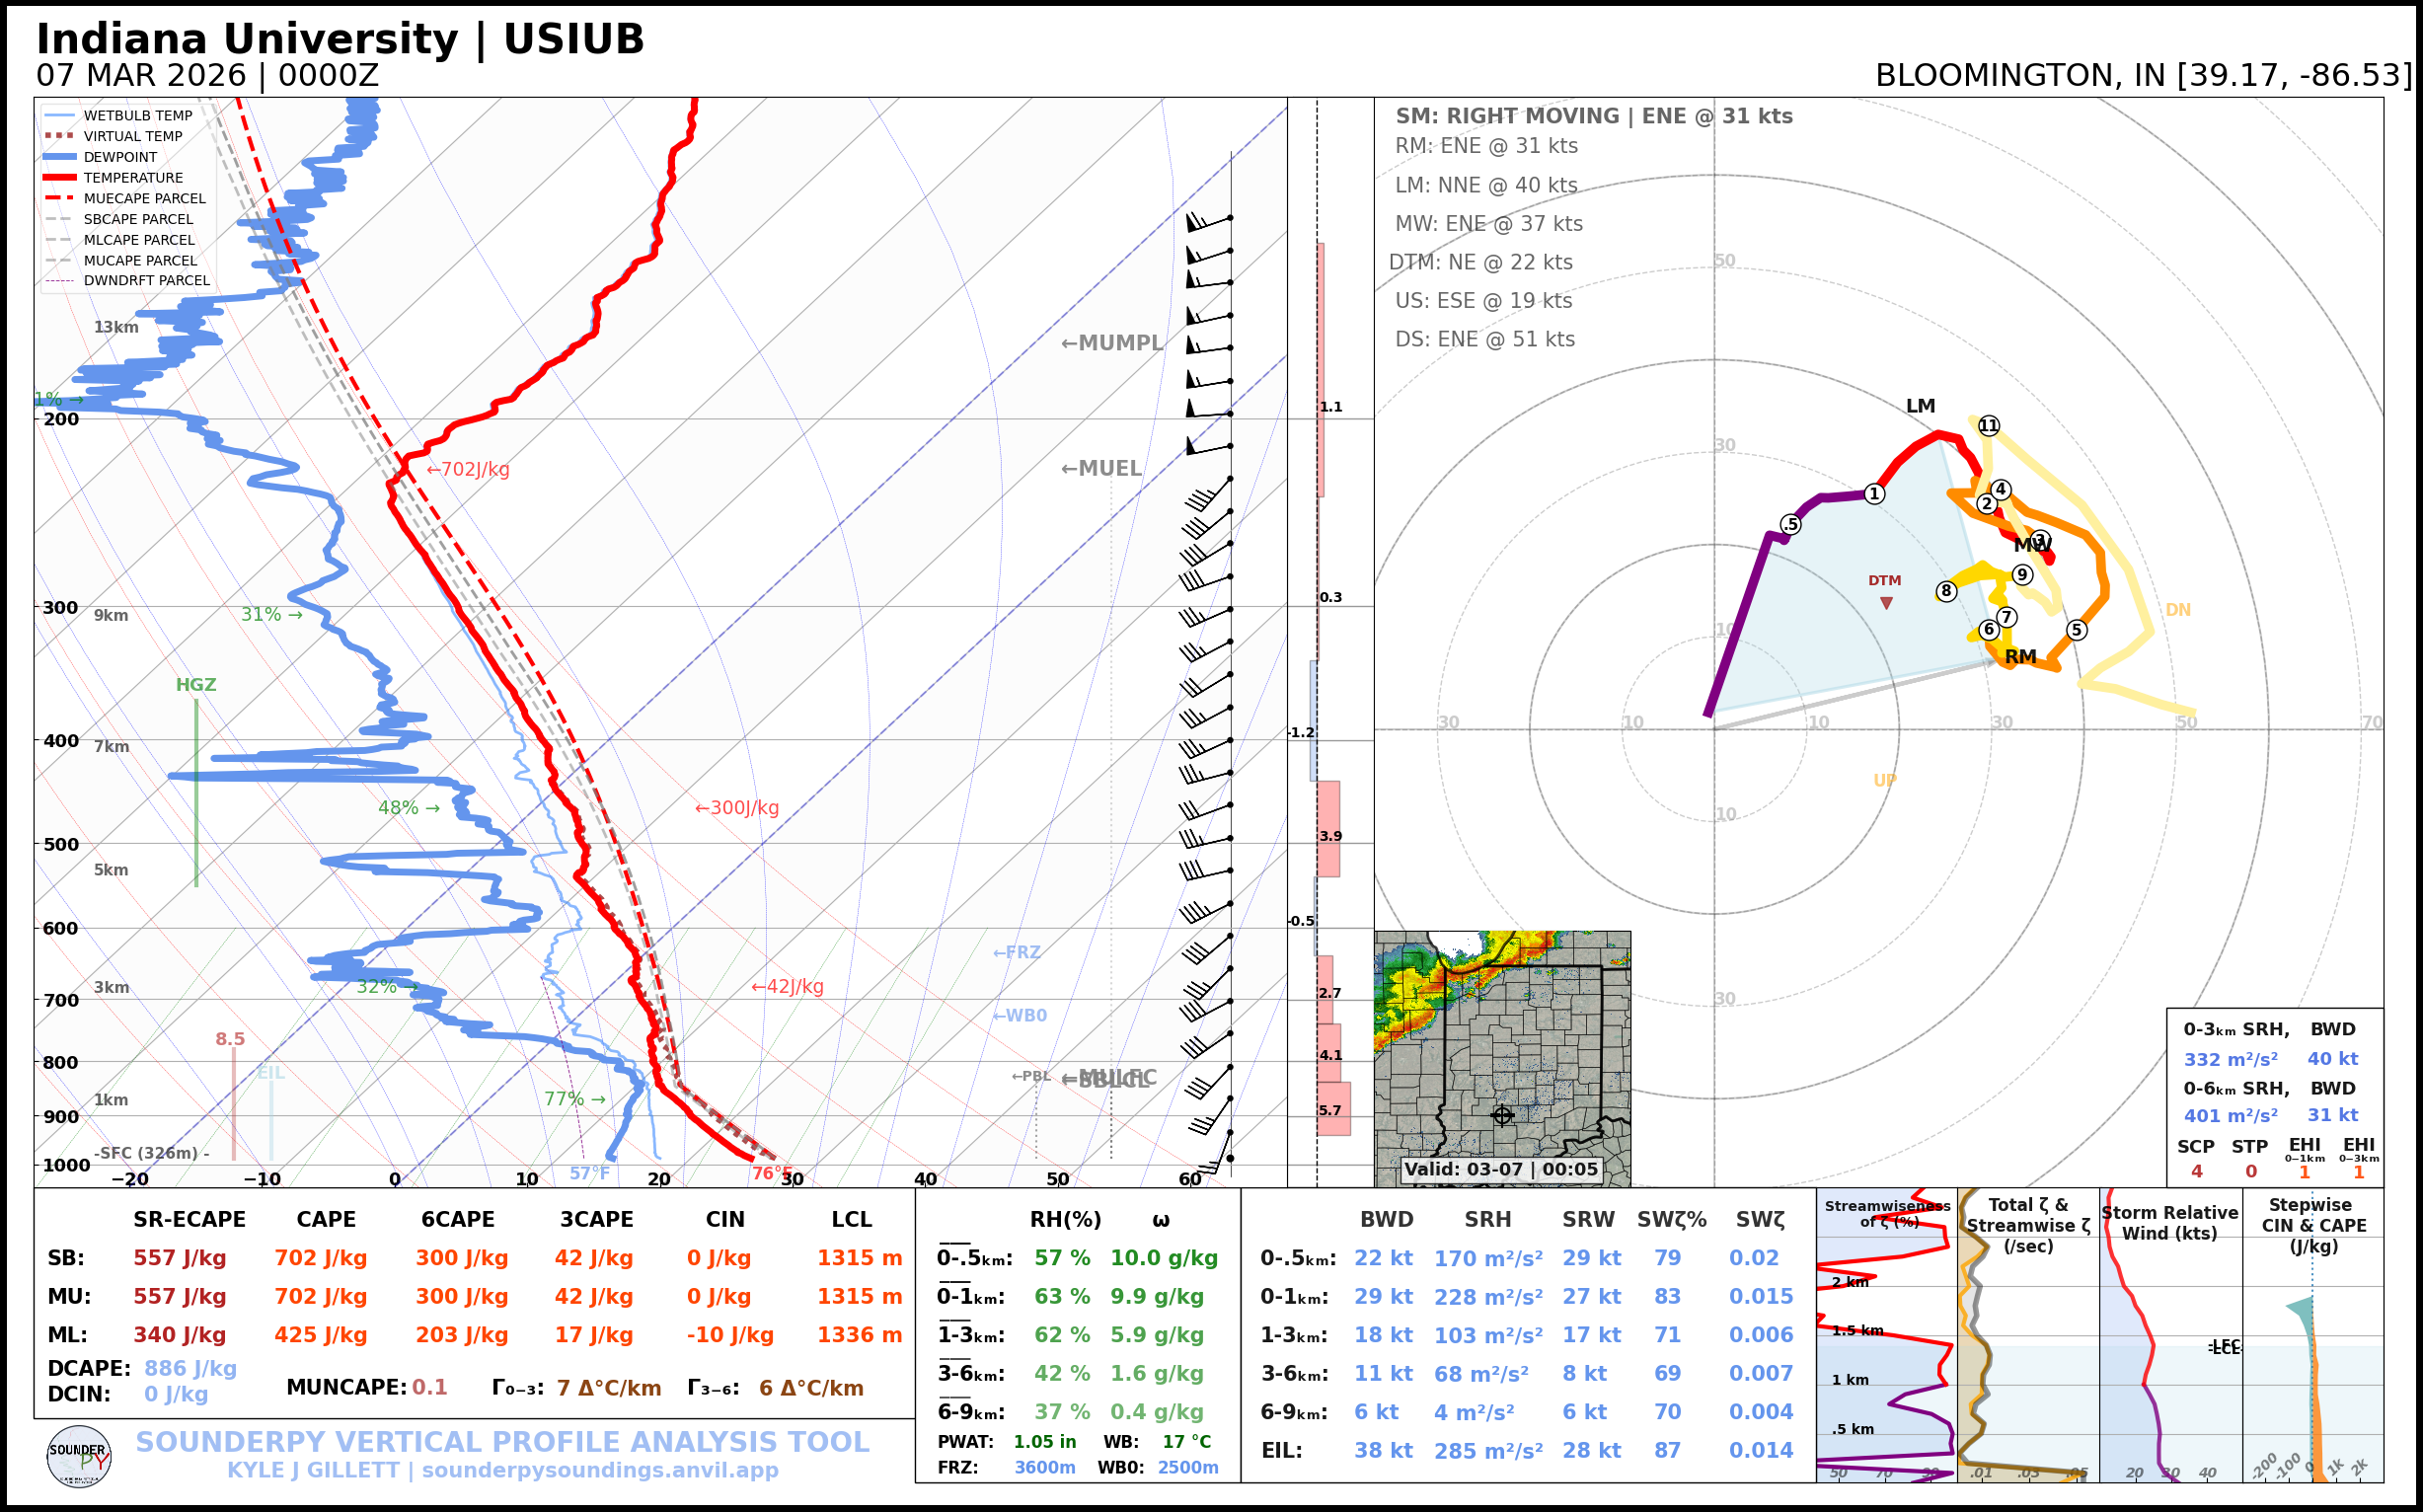This screenshot has height=1512, width=2423.
Task: Click the RM storm motion label
Action: tap(2020, 657)
